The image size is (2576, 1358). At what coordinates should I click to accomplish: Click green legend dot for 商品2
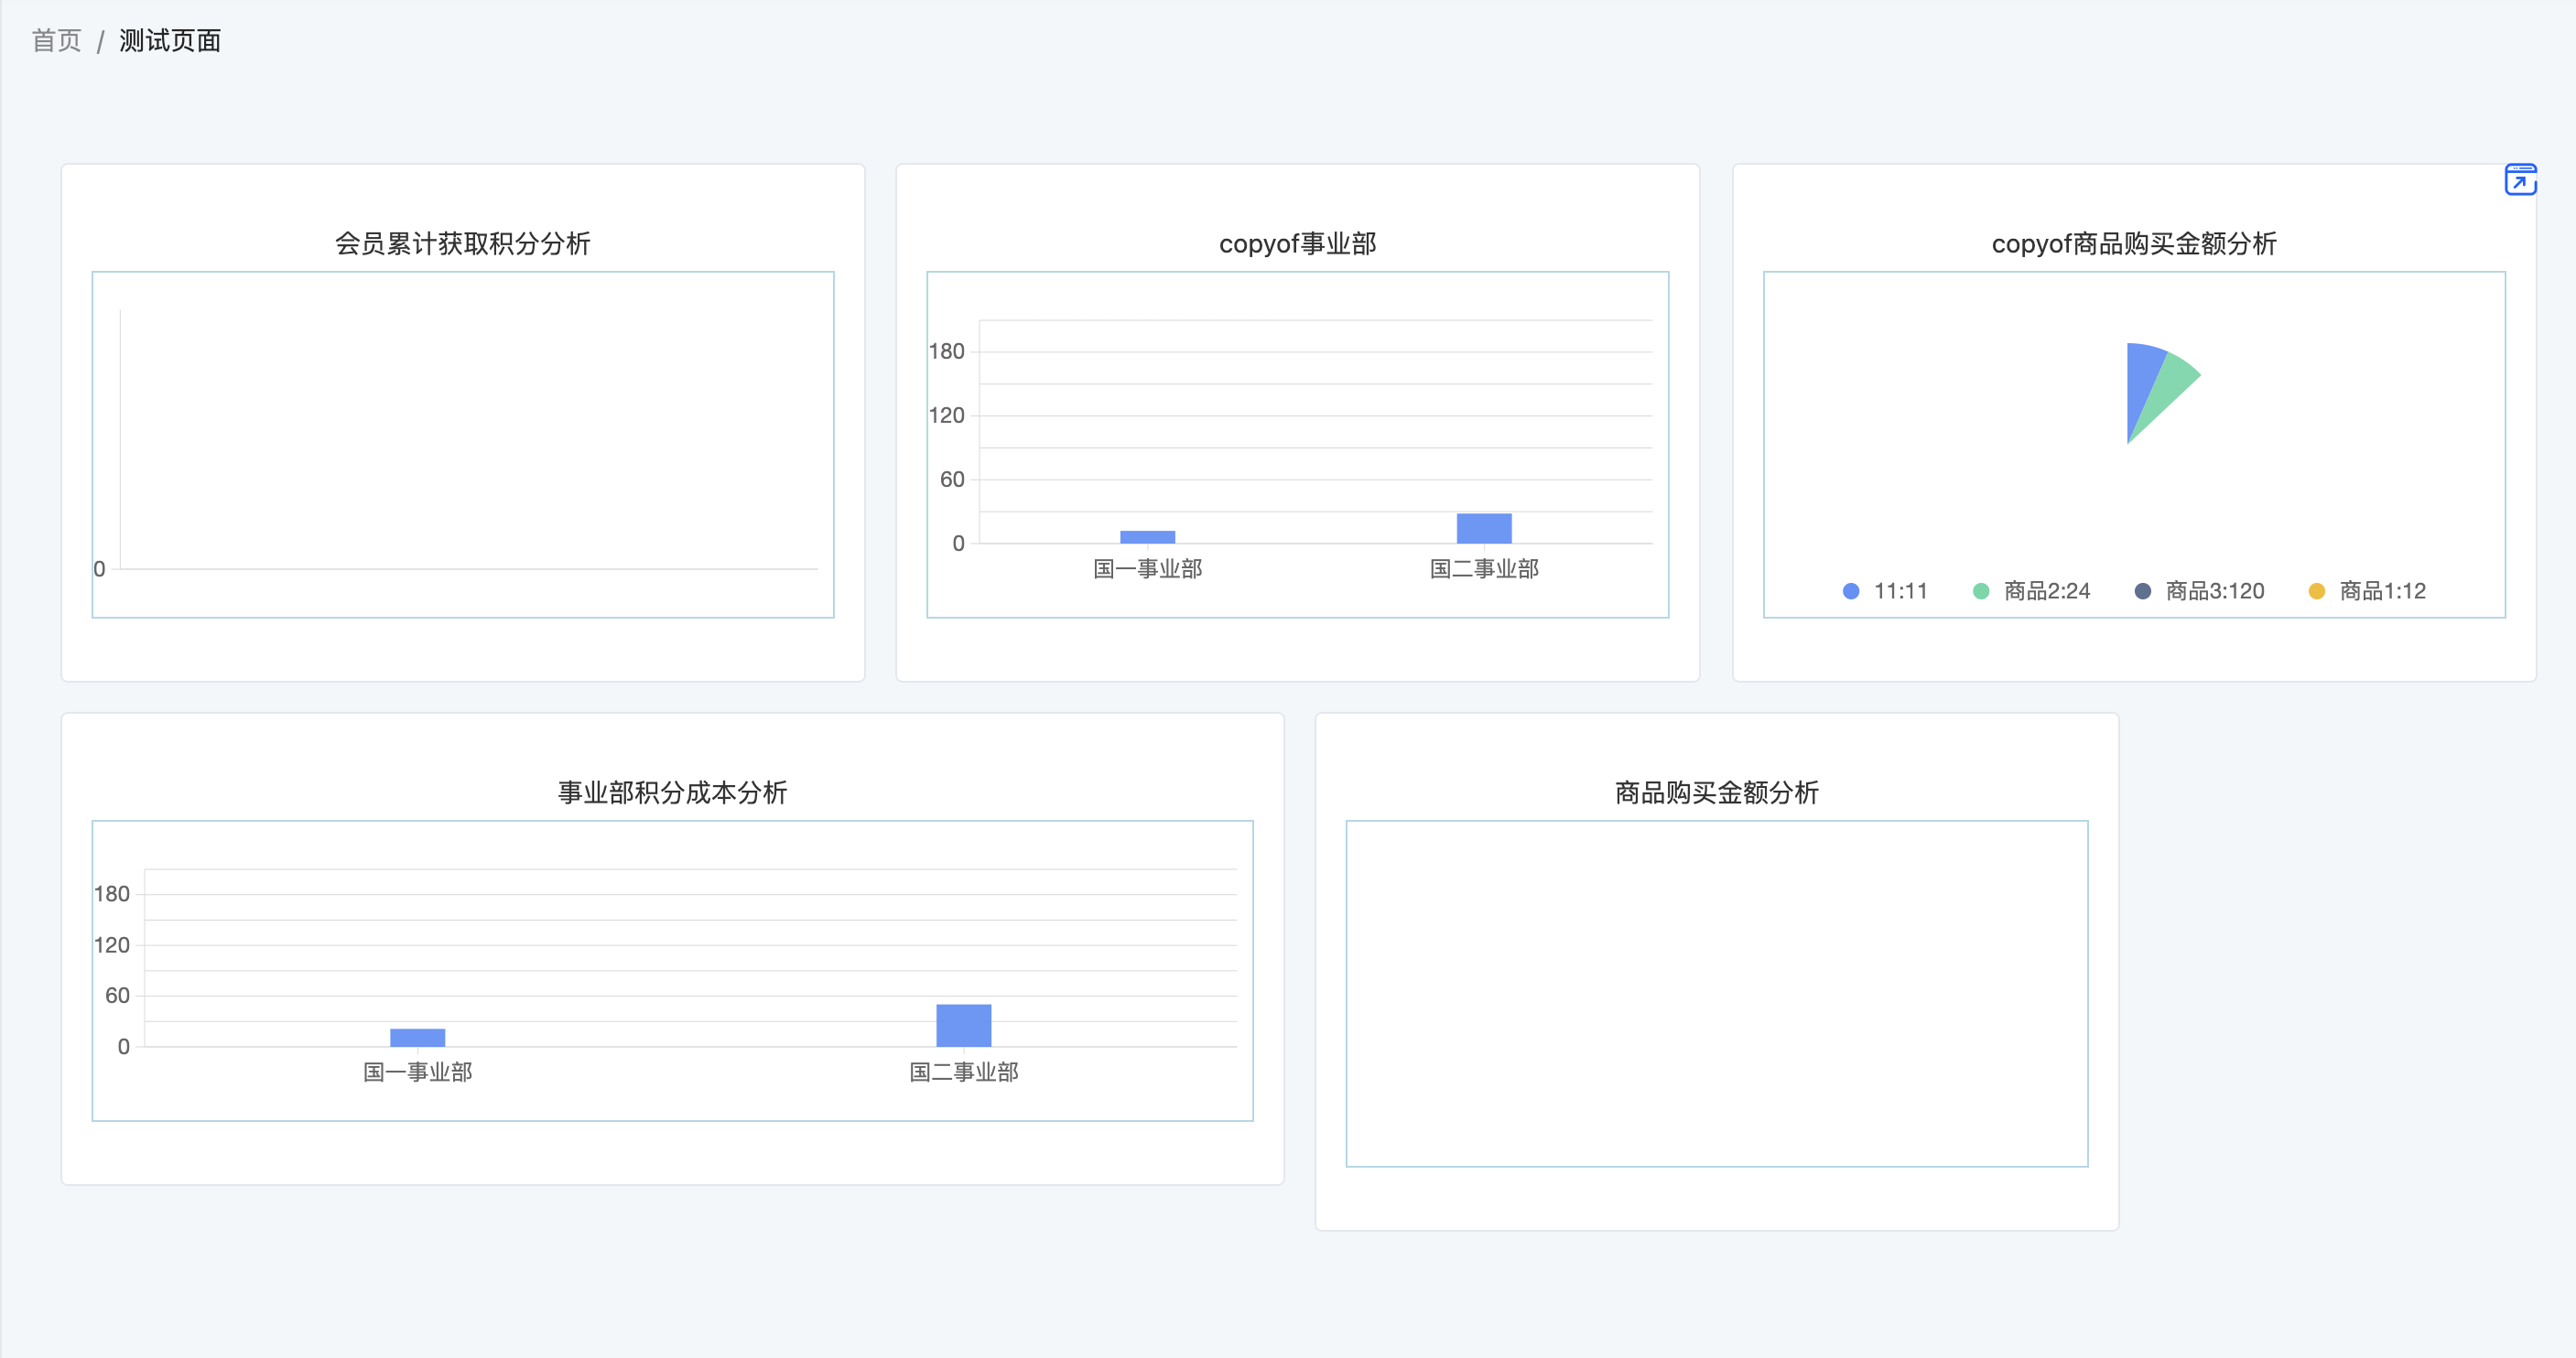(x=1981, y=591)
